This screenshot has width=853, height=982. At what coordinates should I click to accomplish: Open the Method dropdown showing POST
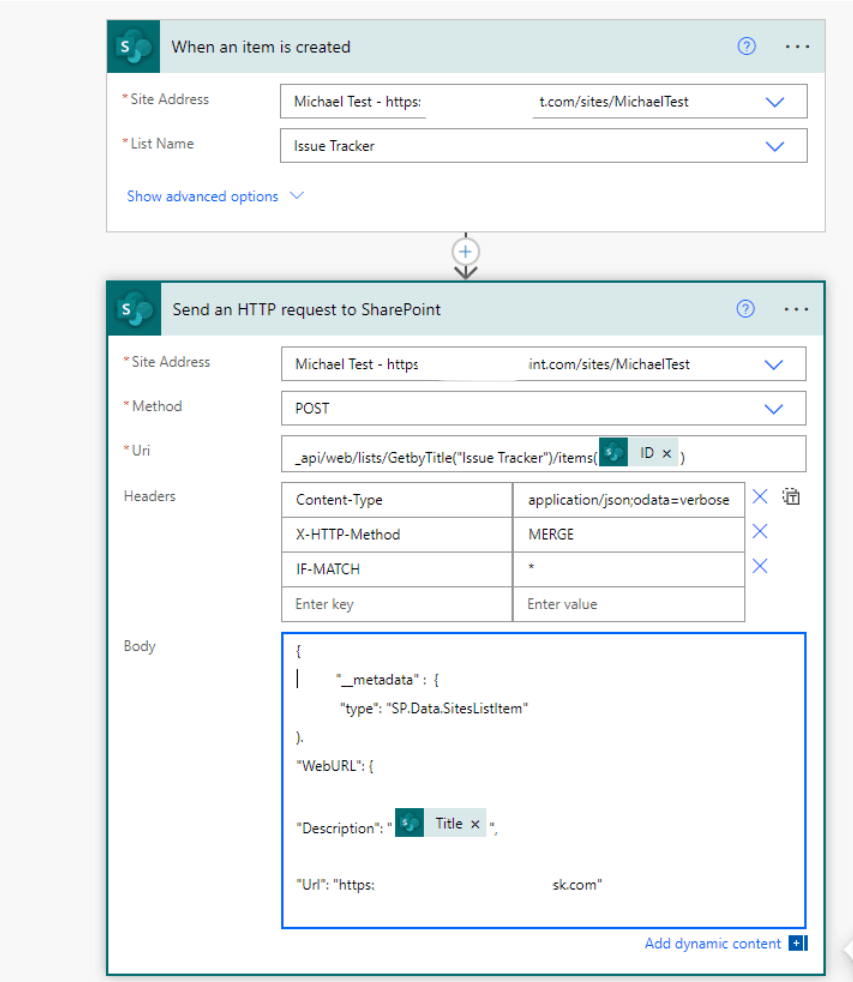pyautogui.click(x=773, y=409)
